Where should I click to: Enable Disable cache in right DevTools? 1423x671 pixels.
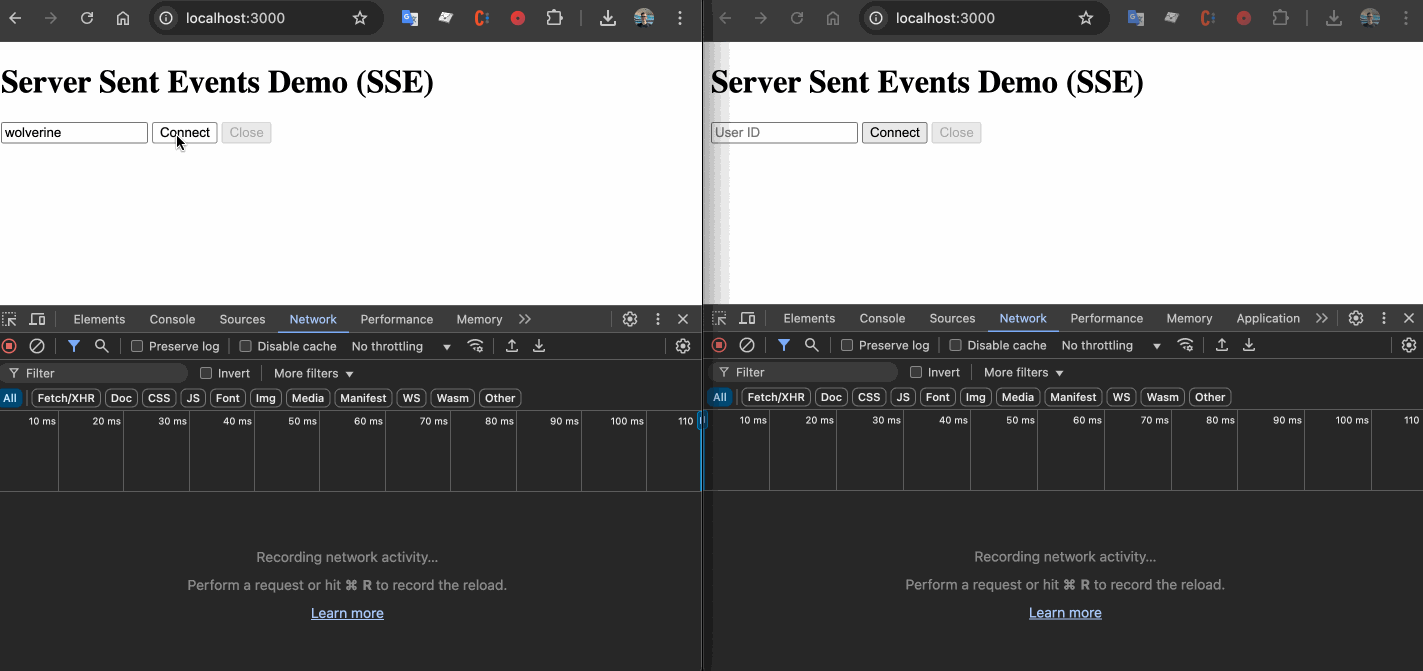click(955, 345)
